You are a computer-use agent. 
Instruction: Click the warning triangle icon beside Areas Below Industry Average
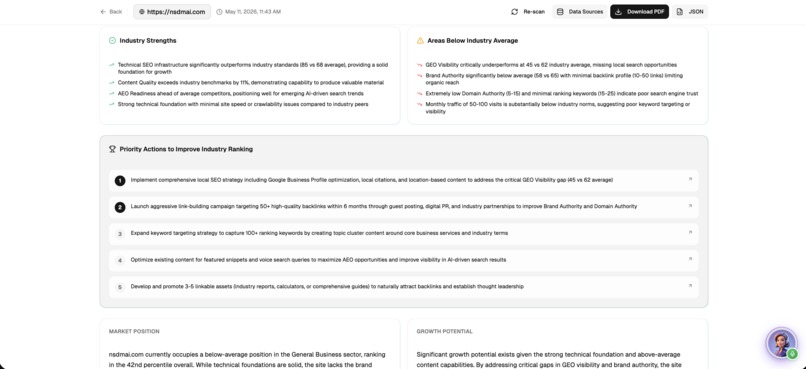[x=420, y=41]
